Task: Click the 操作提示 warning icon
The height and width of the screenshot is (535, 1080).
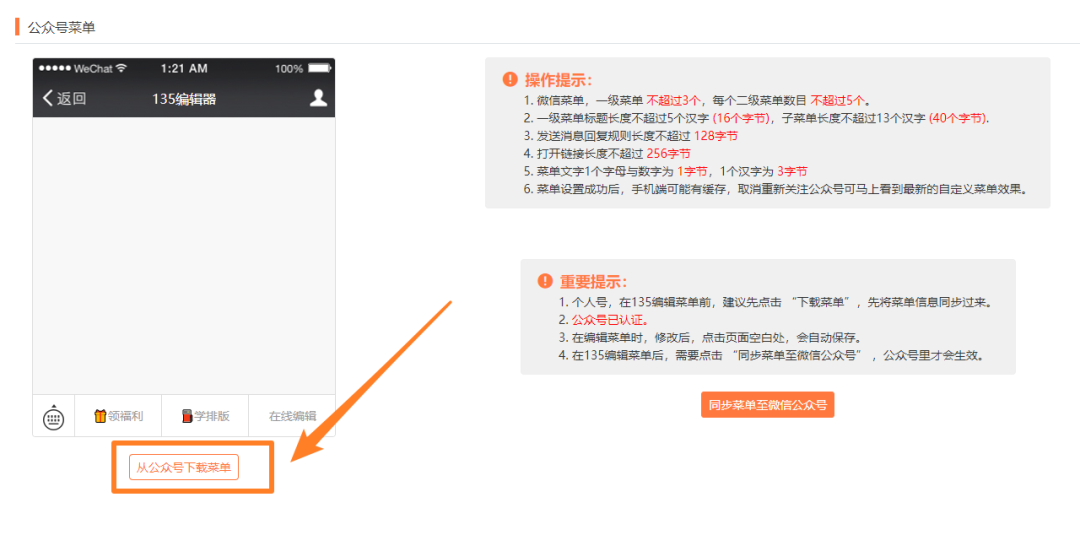Action: (510, 78)
